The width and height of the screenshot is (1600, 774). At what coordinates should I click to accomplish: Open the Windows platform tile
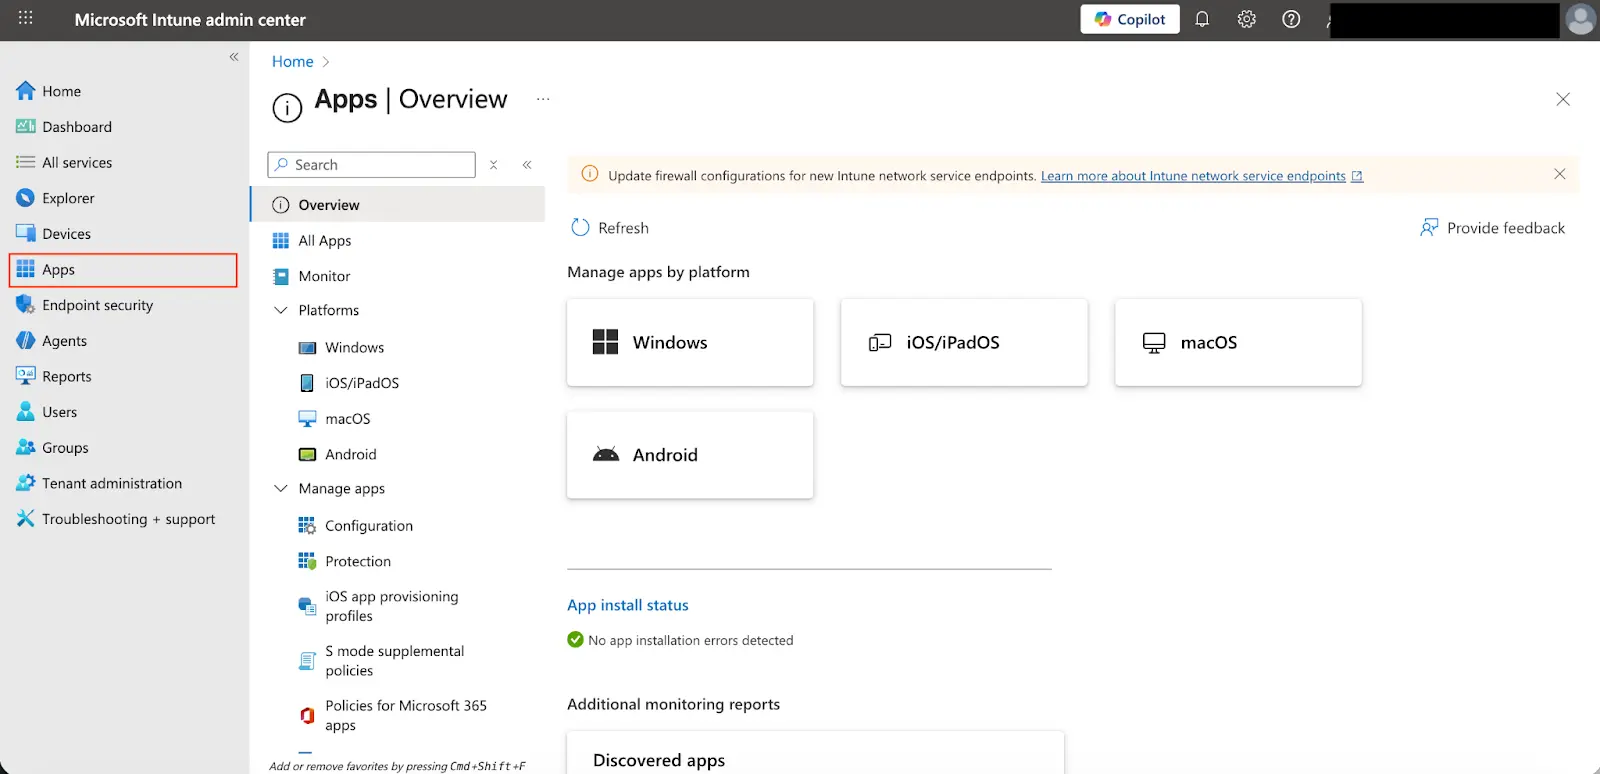690,342
